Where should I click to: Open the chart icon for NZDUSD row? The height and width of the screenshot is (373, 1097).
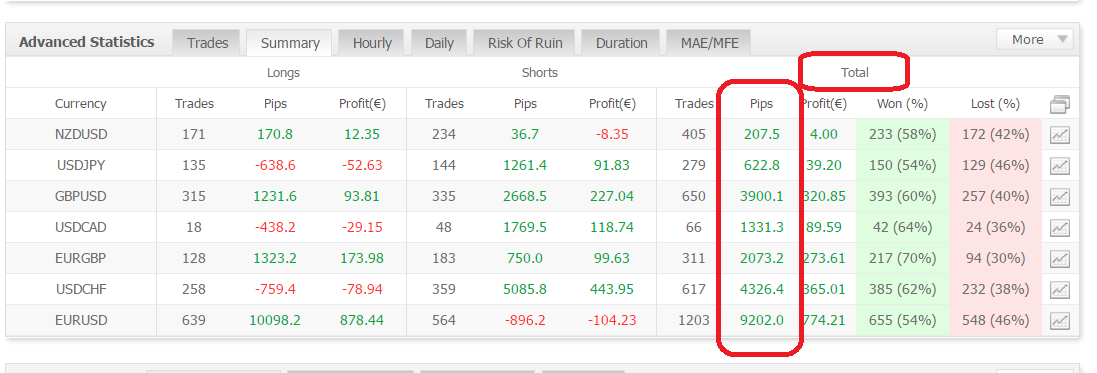pos(1060,135)
